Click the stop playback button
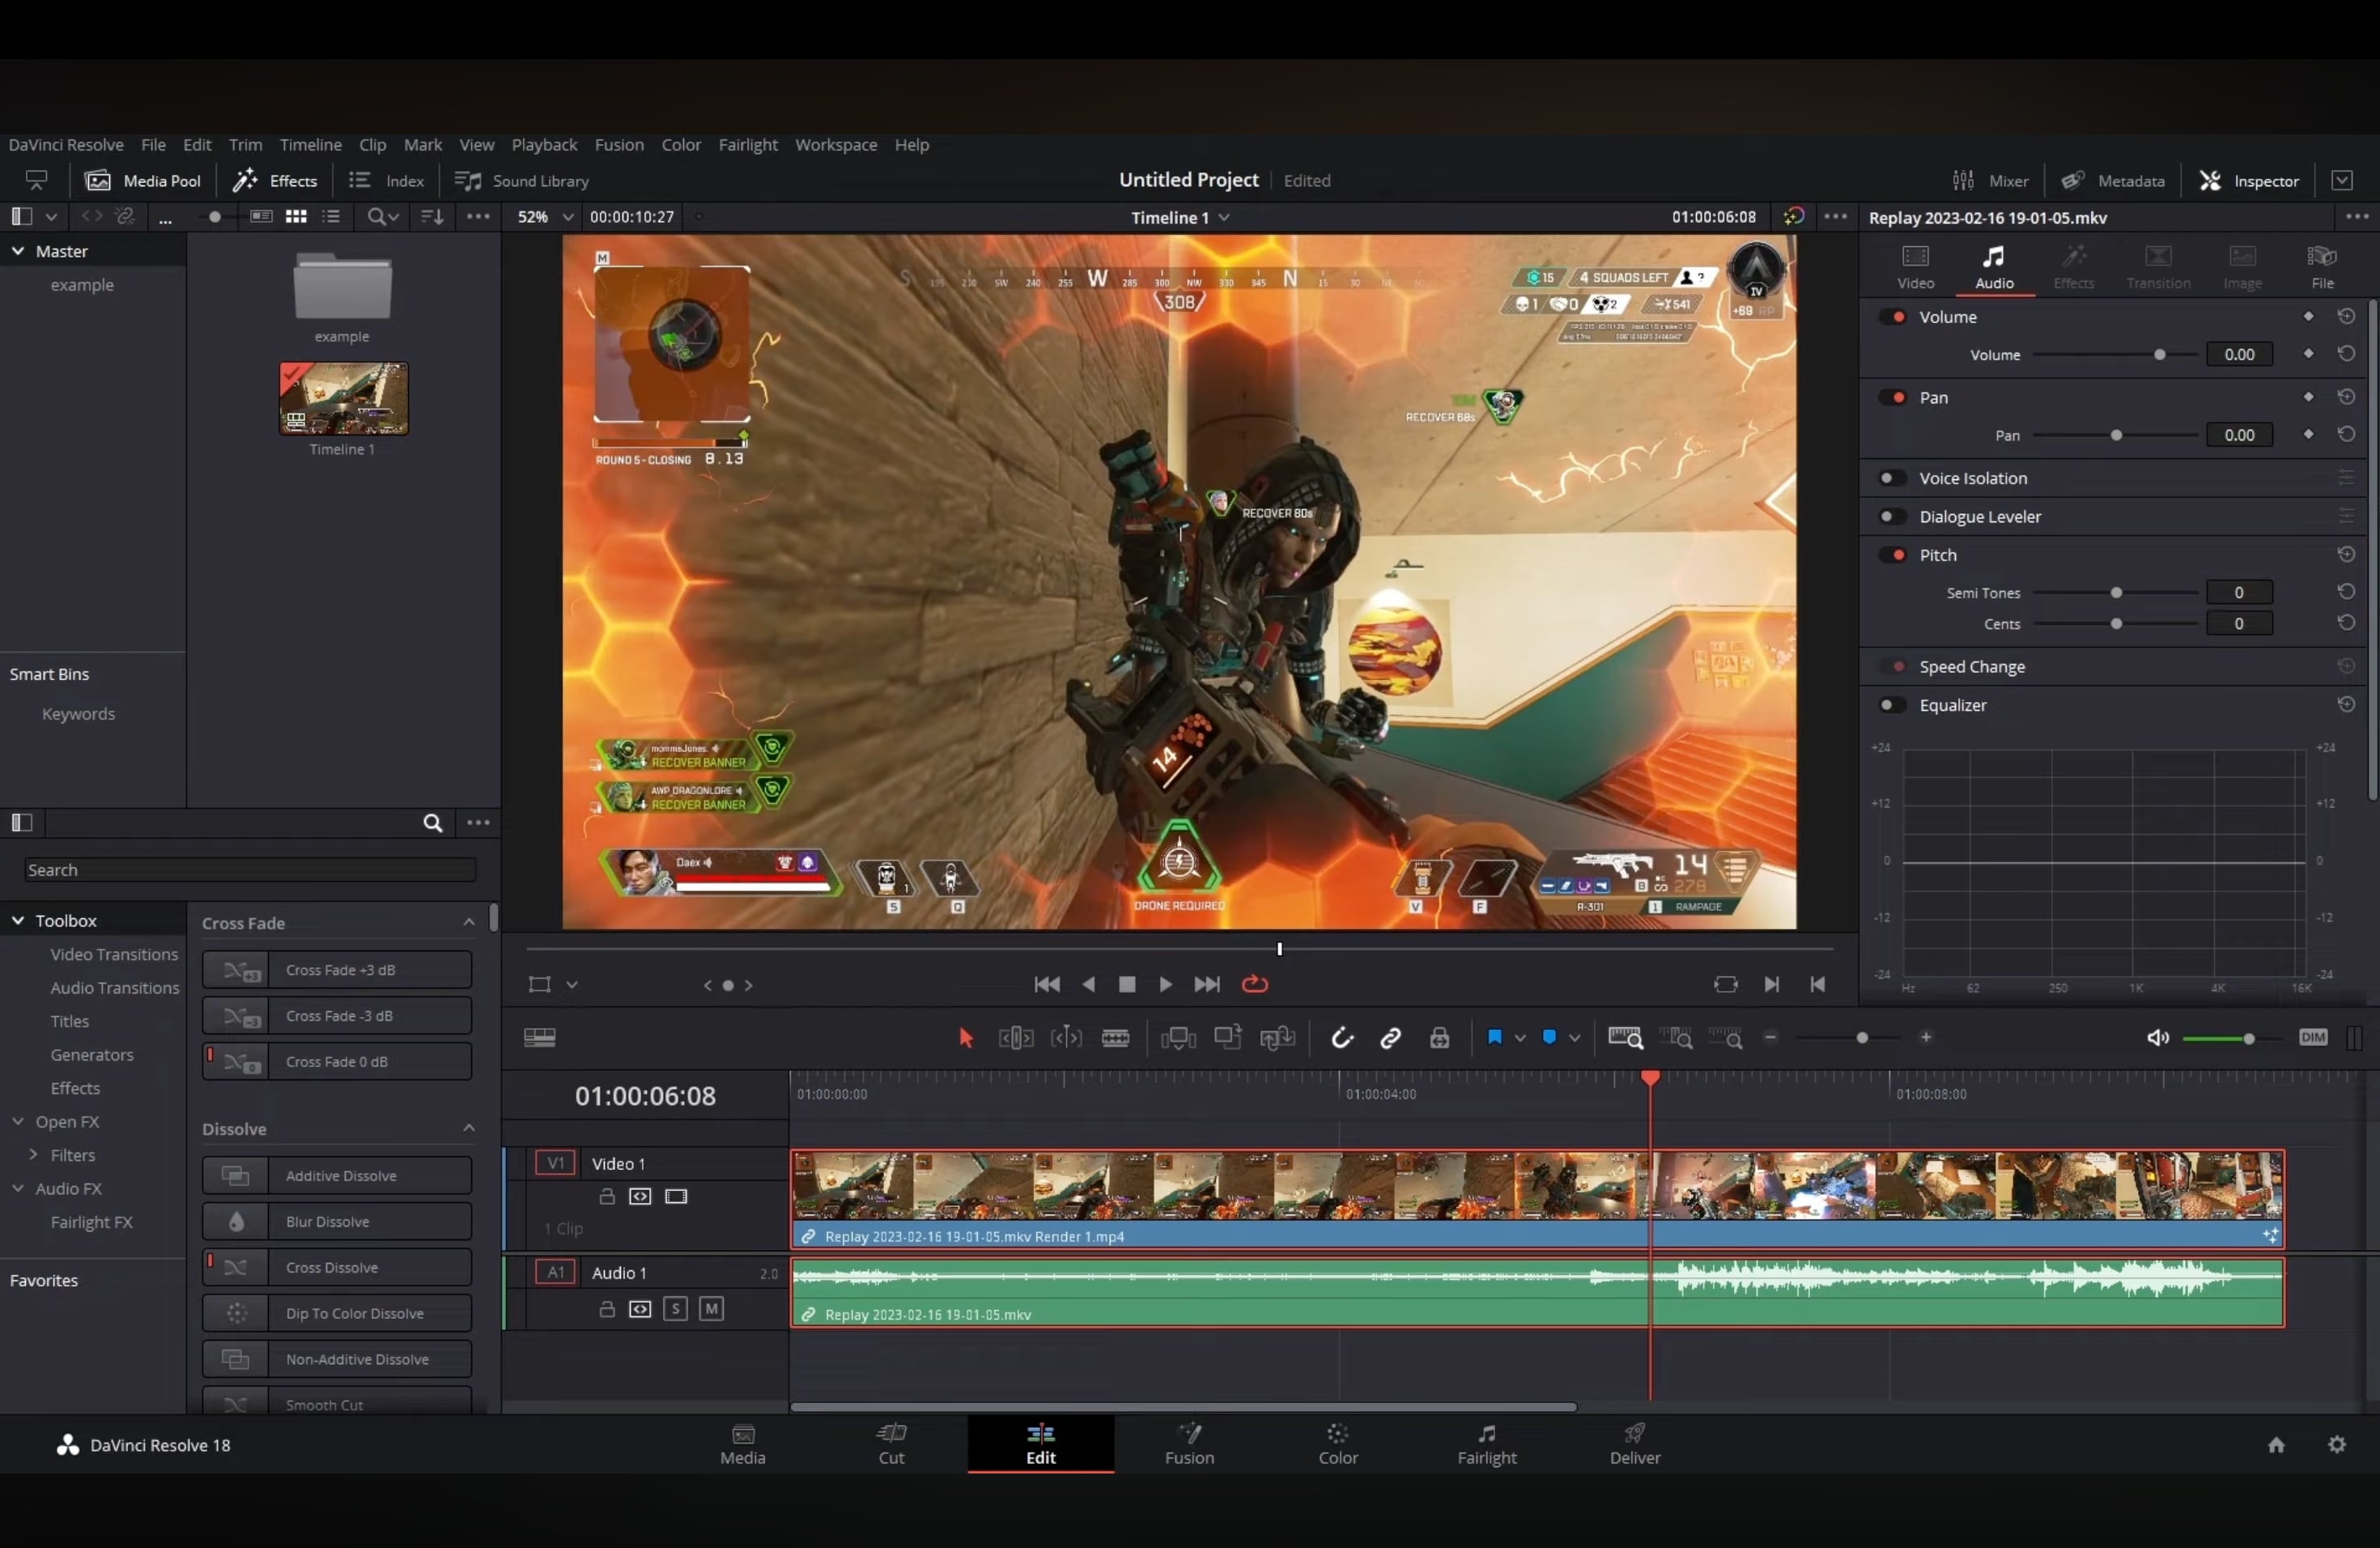The image size is (2380, 1548). pyautogui.click(x=1127, y=984)
